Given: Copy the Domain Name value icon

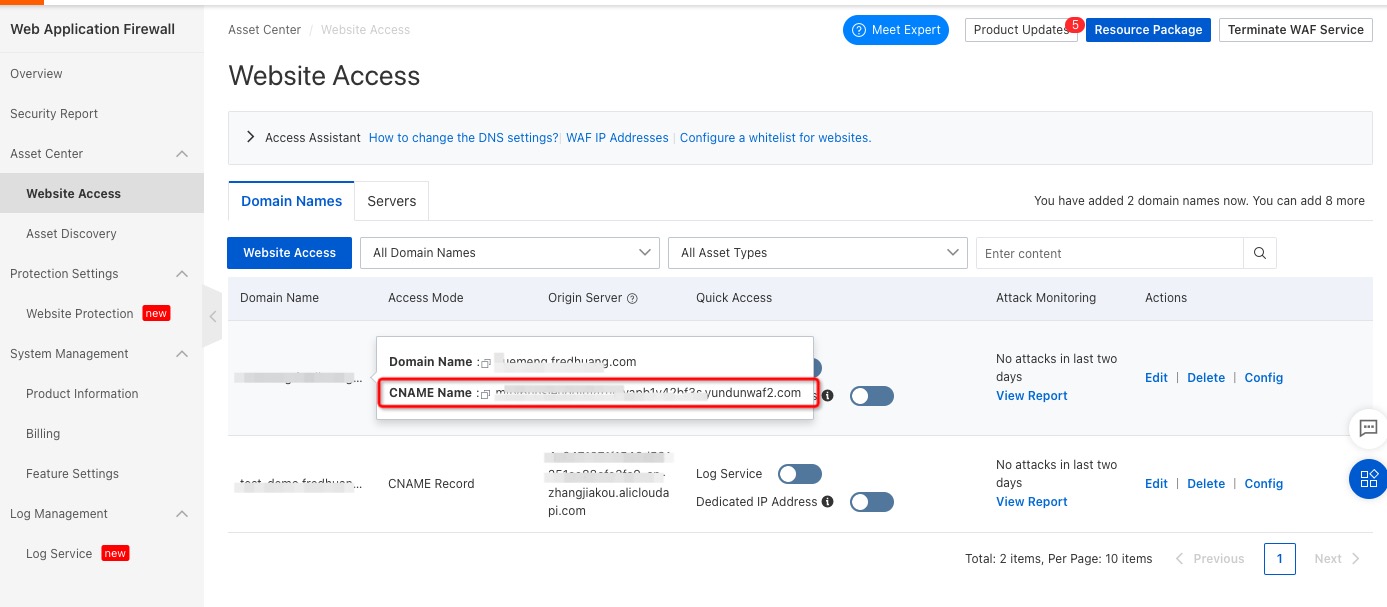Looking at the screenshot, I should point(486,363).
